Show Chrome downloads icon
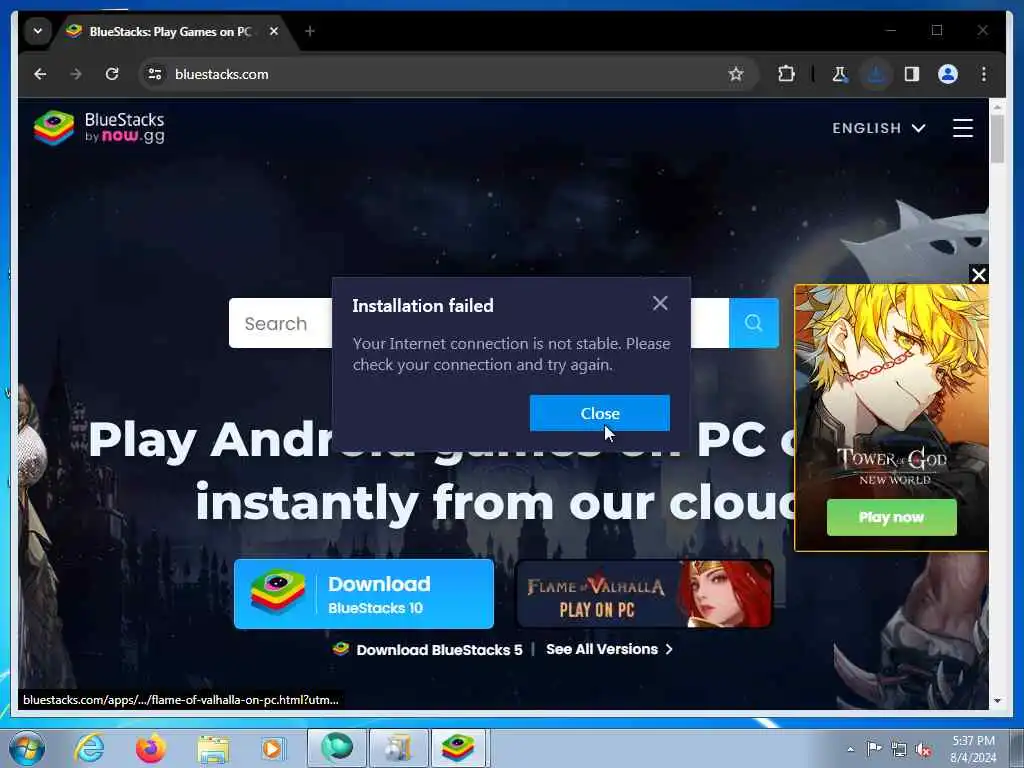1024x768 pixels. [876, 74]
